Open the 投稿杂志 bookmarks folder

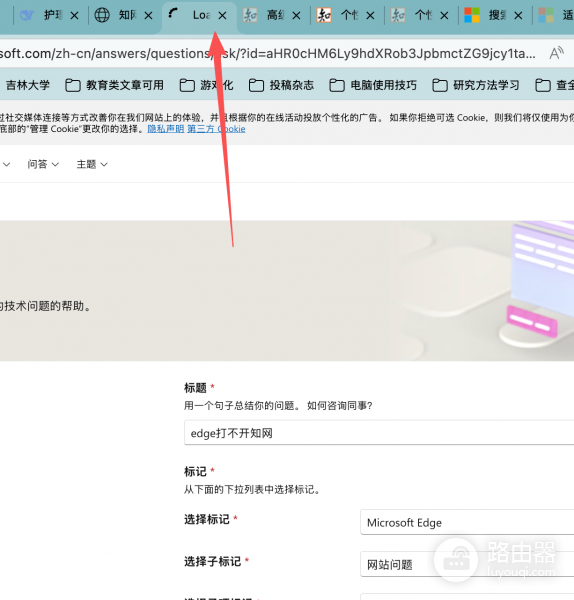click(x=281, y=85)
